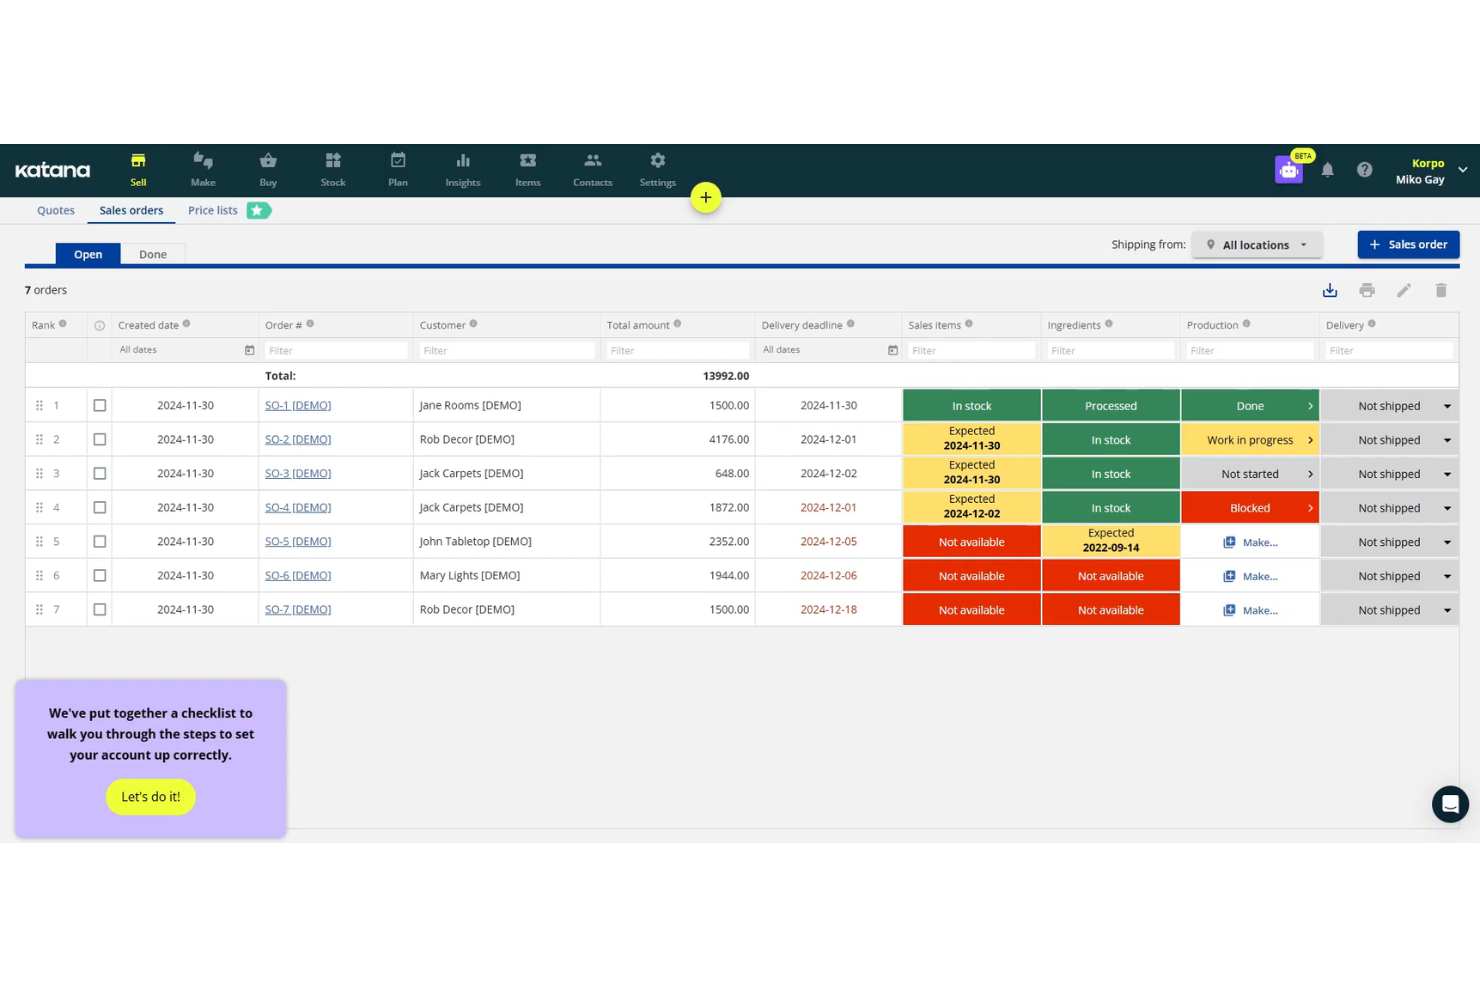Expand the Not shipped dropdown for SO-1

pyautogui.click(x=1446, y=405)
